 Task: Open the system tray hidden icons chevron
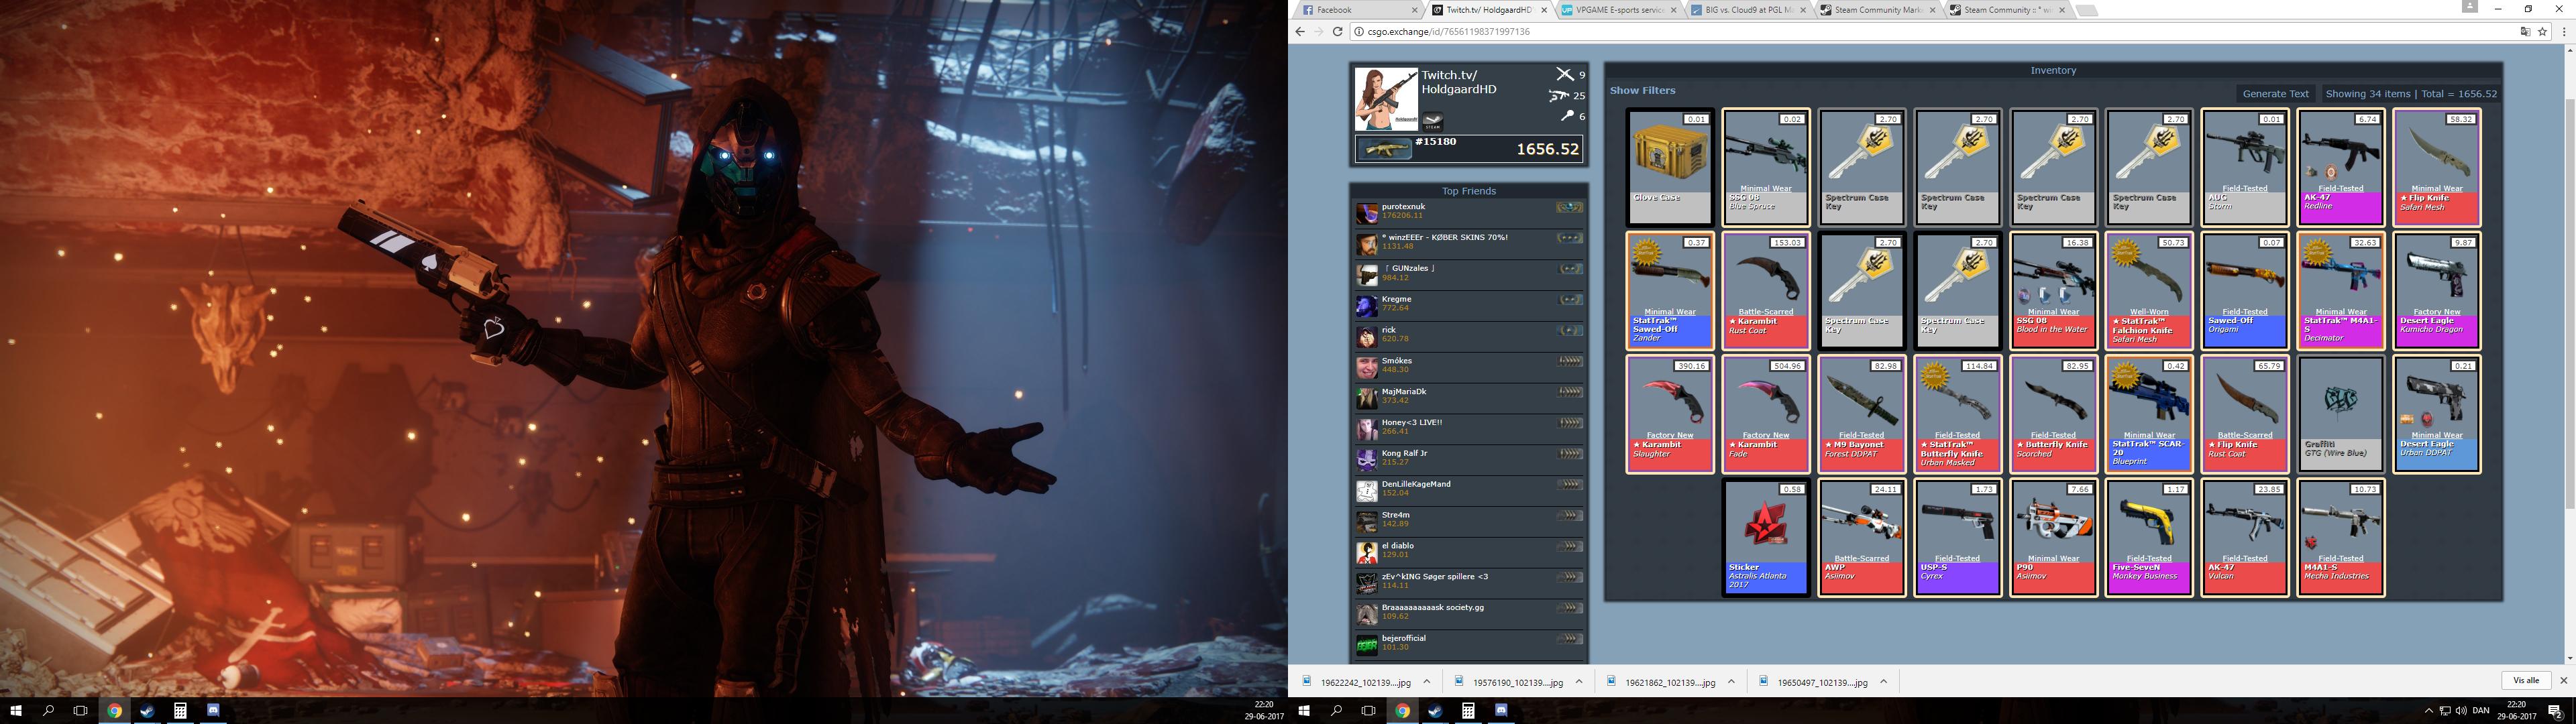pyautogui.click(x=2428, y=711)
